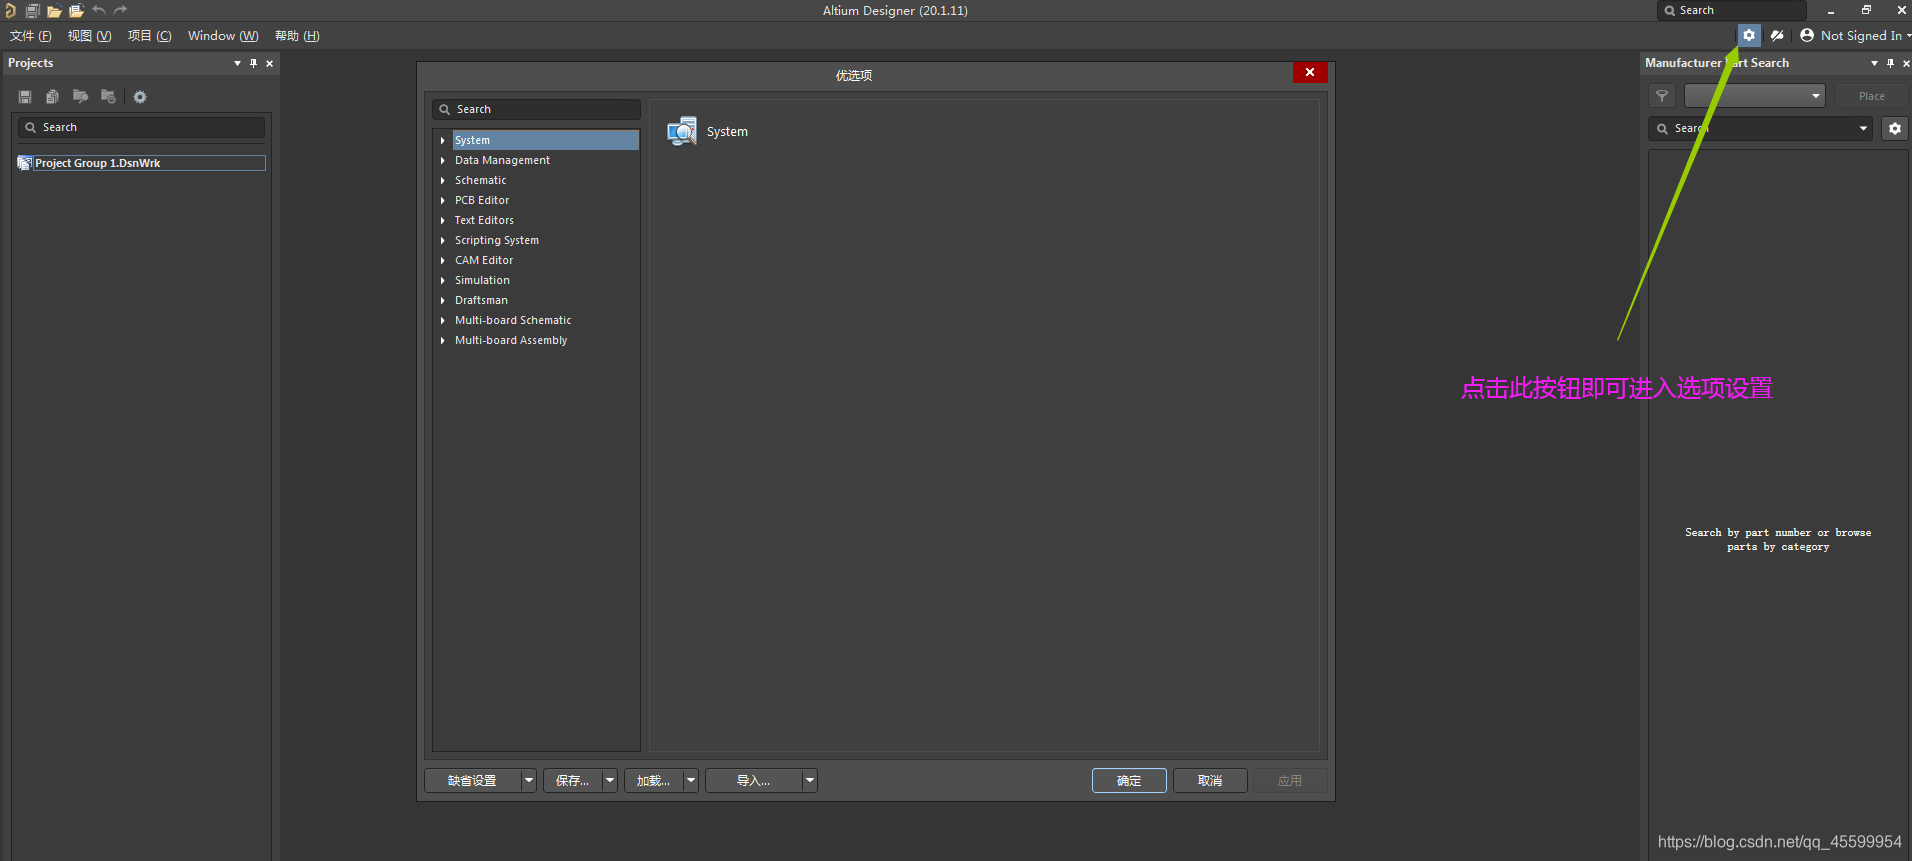Click the Projects panel Search field
The image size is (1912, 861).
141,127
